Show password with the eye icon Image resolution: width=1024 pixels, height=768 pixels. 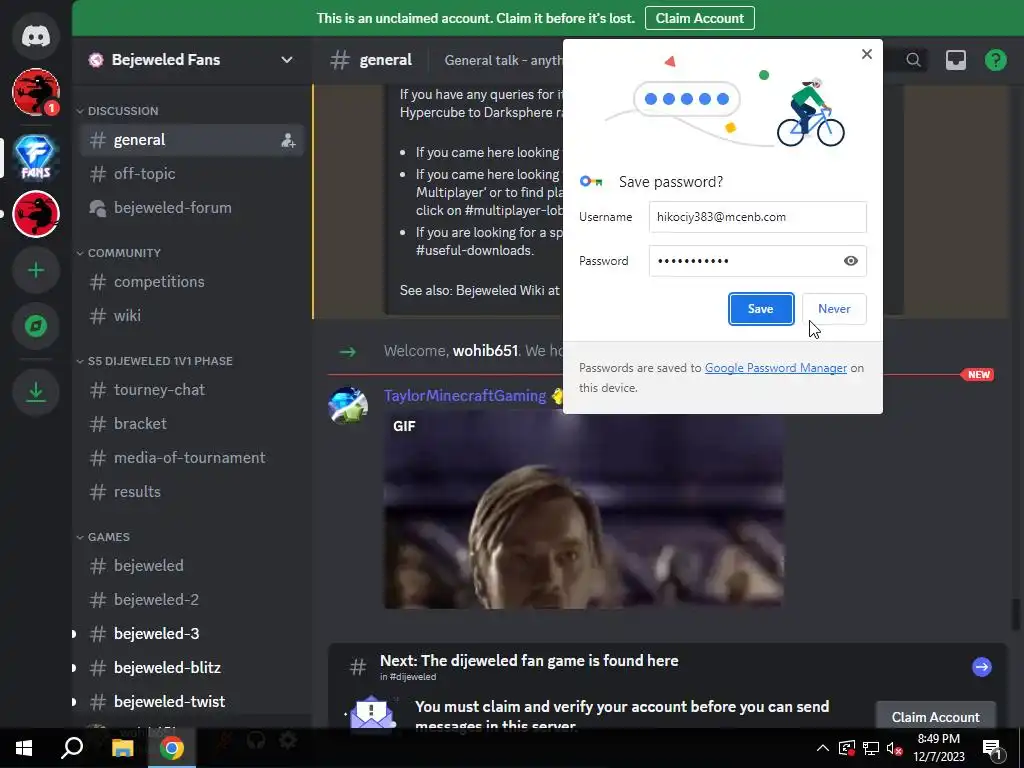pyautogui.click(x=850, y=261)
